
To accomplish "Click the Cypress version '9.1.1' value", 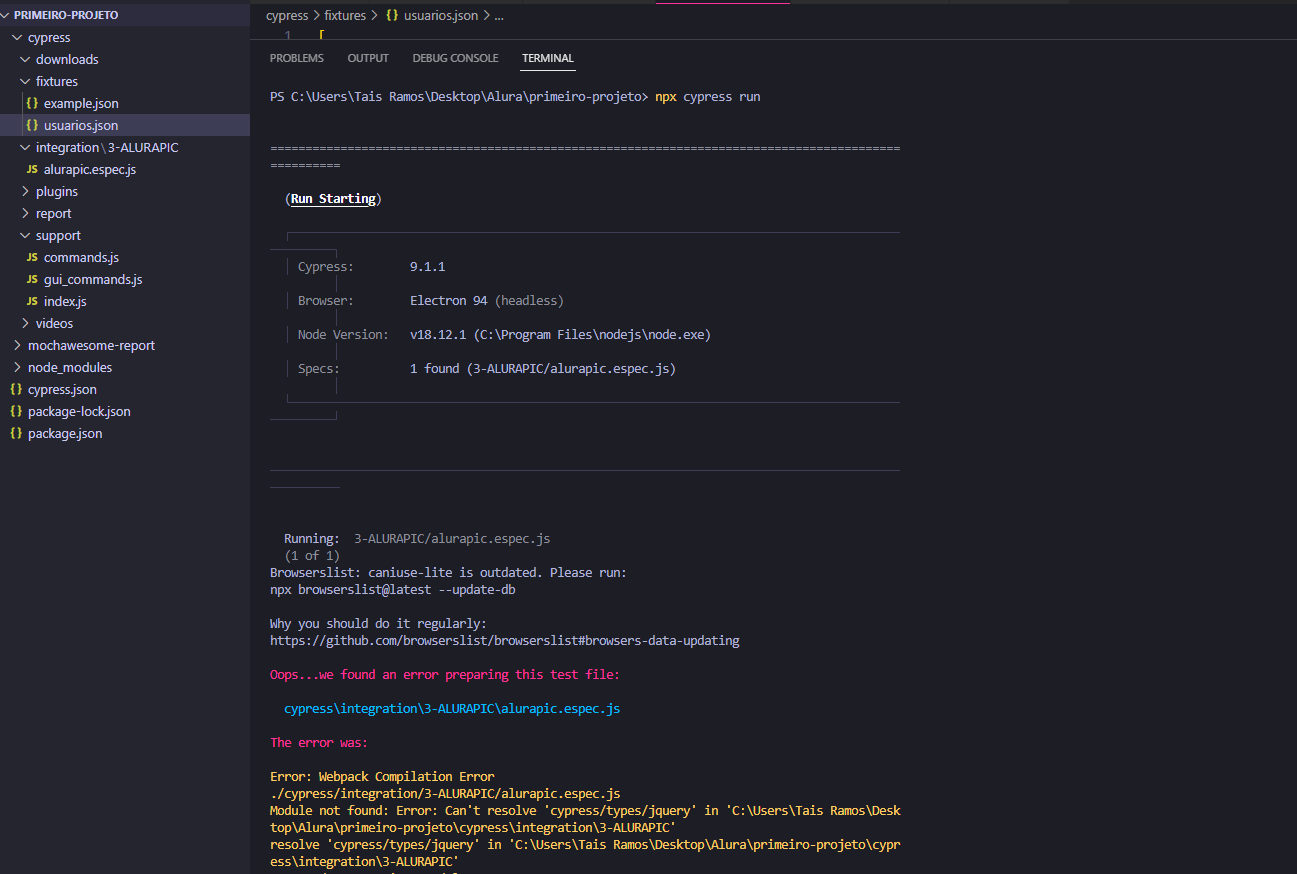I will pos(427,267).
